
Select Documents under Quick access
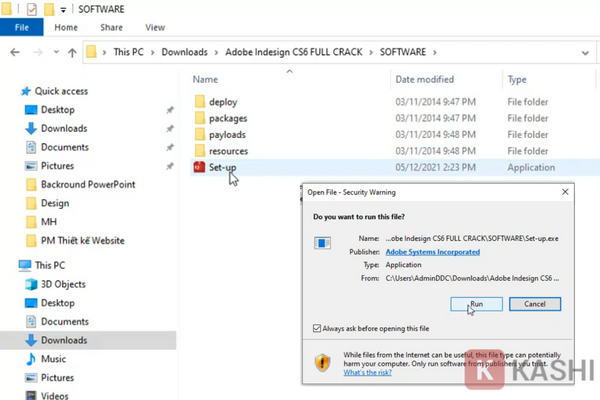click(x=65, y=147)
